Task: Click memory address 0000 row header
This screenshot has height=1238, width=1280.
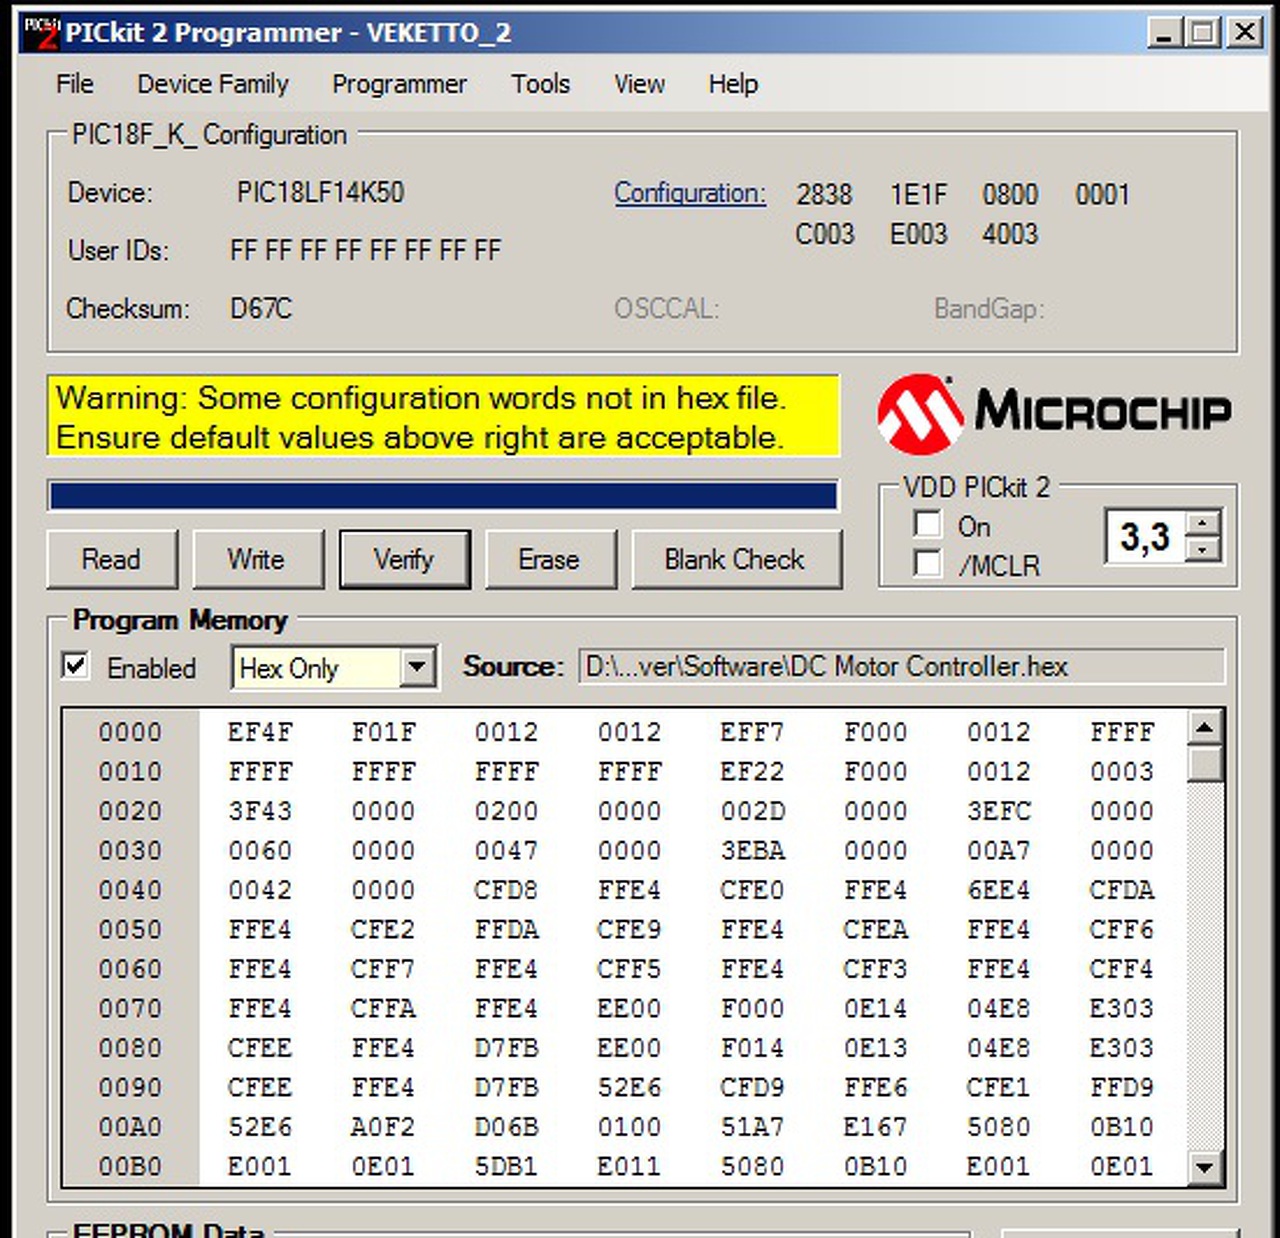Action: tap(130, 732)
